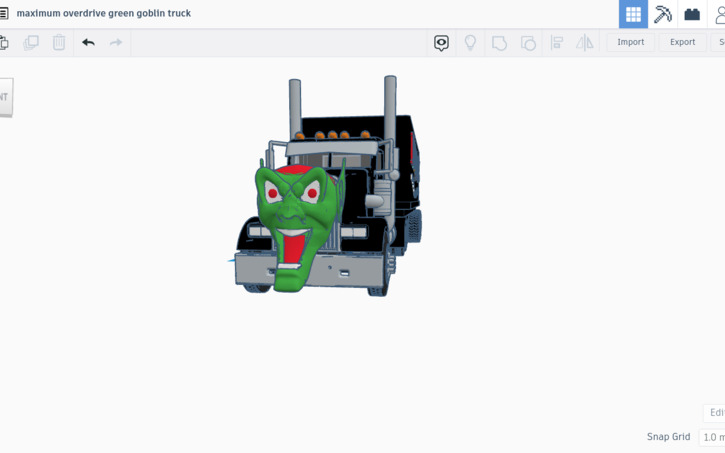Screen dimensions: 725x453
Task: Click the Import button
Action: [x=631, y=42]
